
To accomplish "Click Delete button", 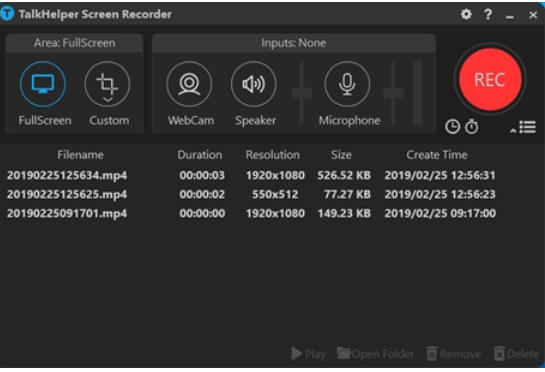I will (x=516, y=354).
